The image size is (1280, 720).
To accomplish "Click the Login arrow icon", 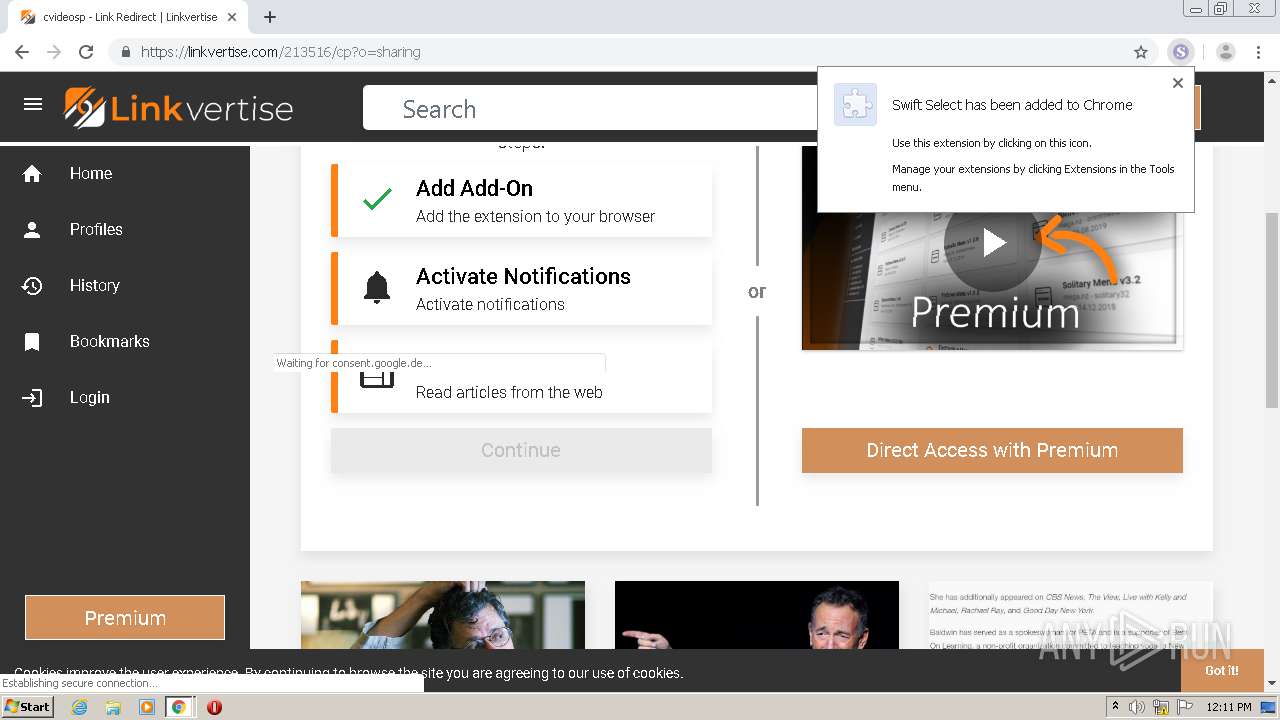I will click(x=32, y=398).
